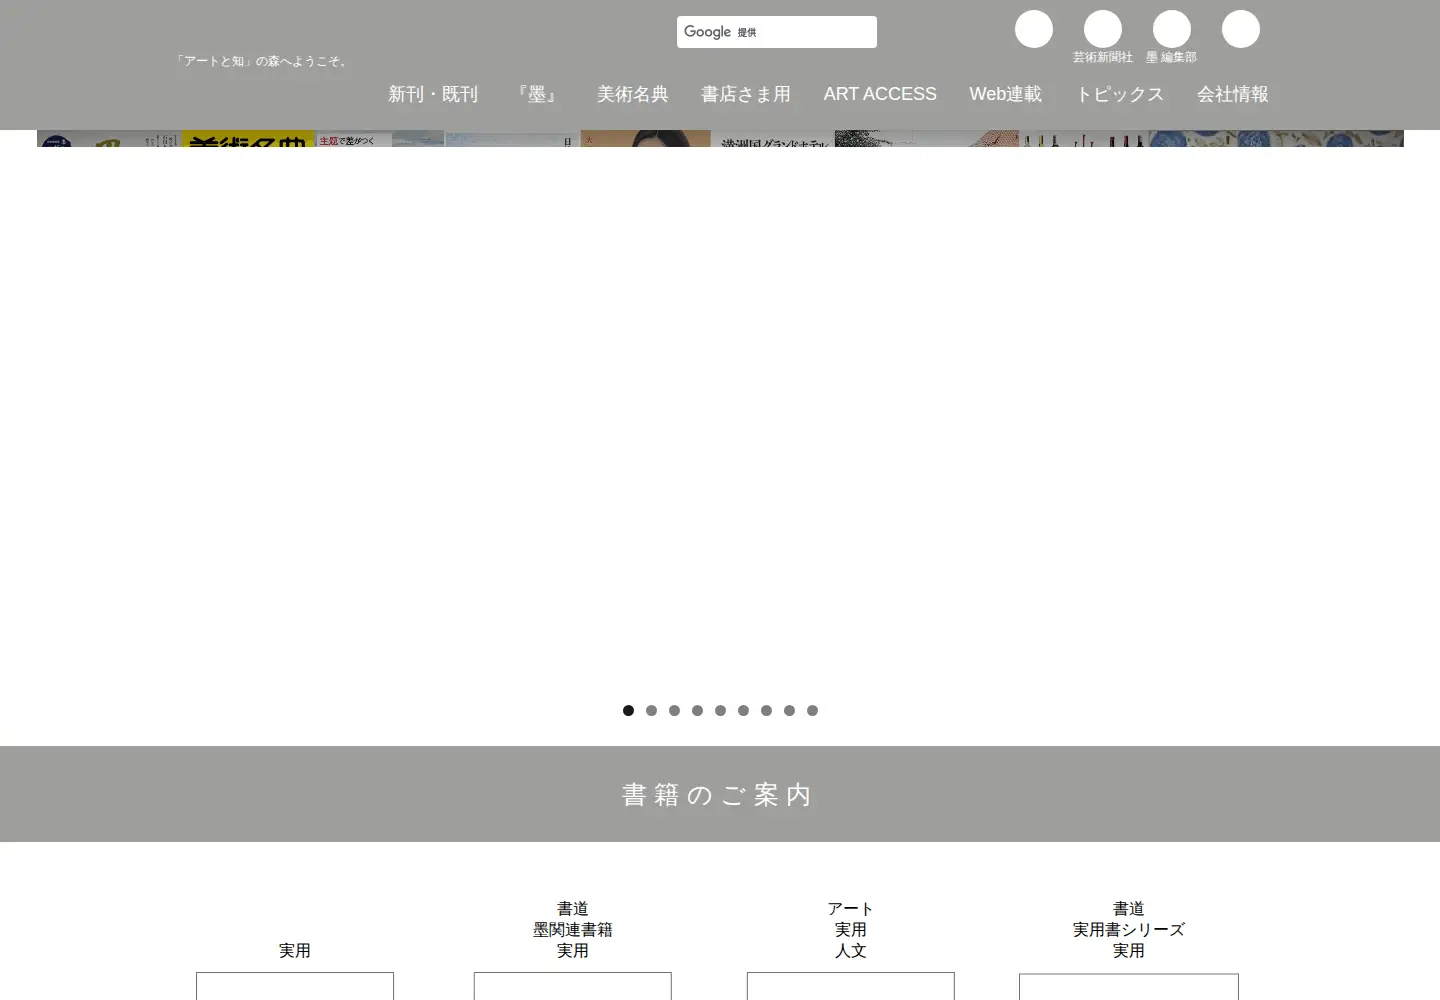Open ART ACCESS in the navigation

[880, 94]
